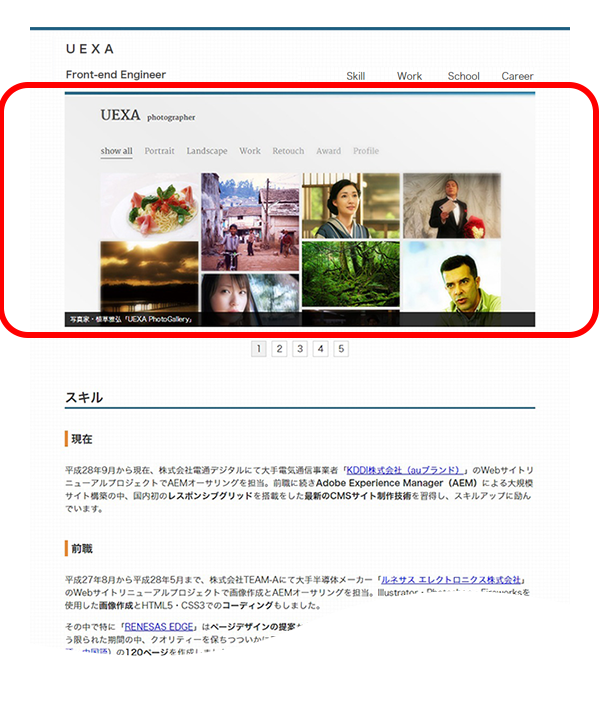Open the KDDI株式会社 (auブランド) link
Image resolution: width=600 pixels, height=701 pixels.
coord(405,470)
